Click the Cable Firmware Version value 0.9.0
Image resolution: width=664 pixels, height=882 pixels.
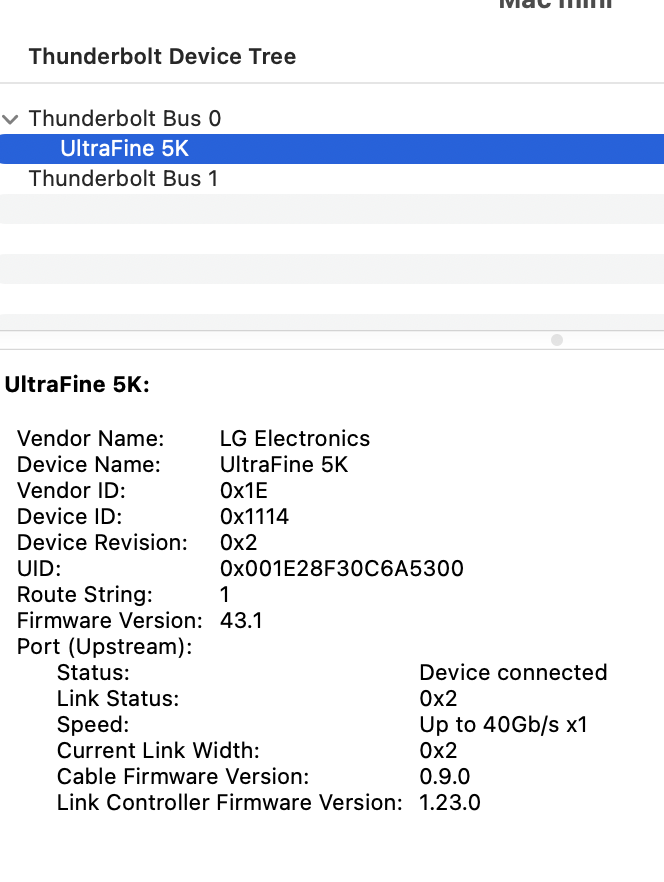coord(445,777)
